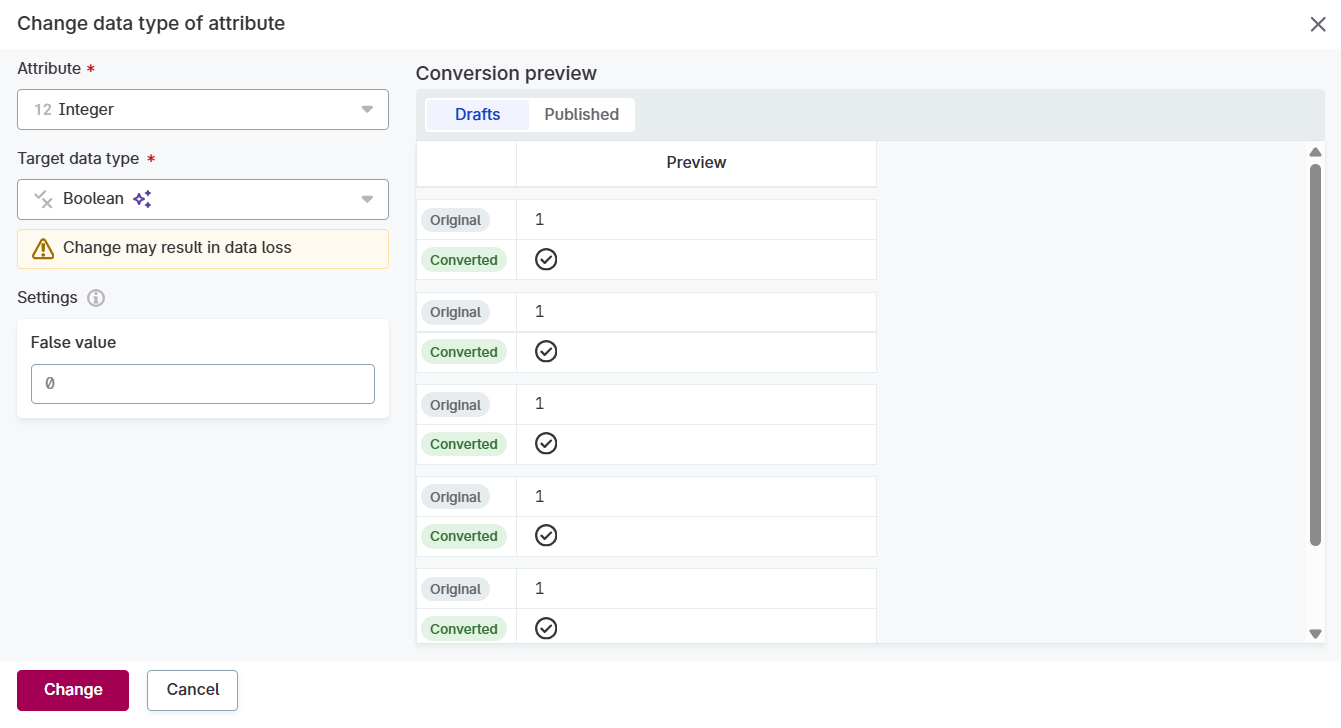1341x728 pixels.
Task: Click the checkmark in the last Converted row
Action: [546, 628]
